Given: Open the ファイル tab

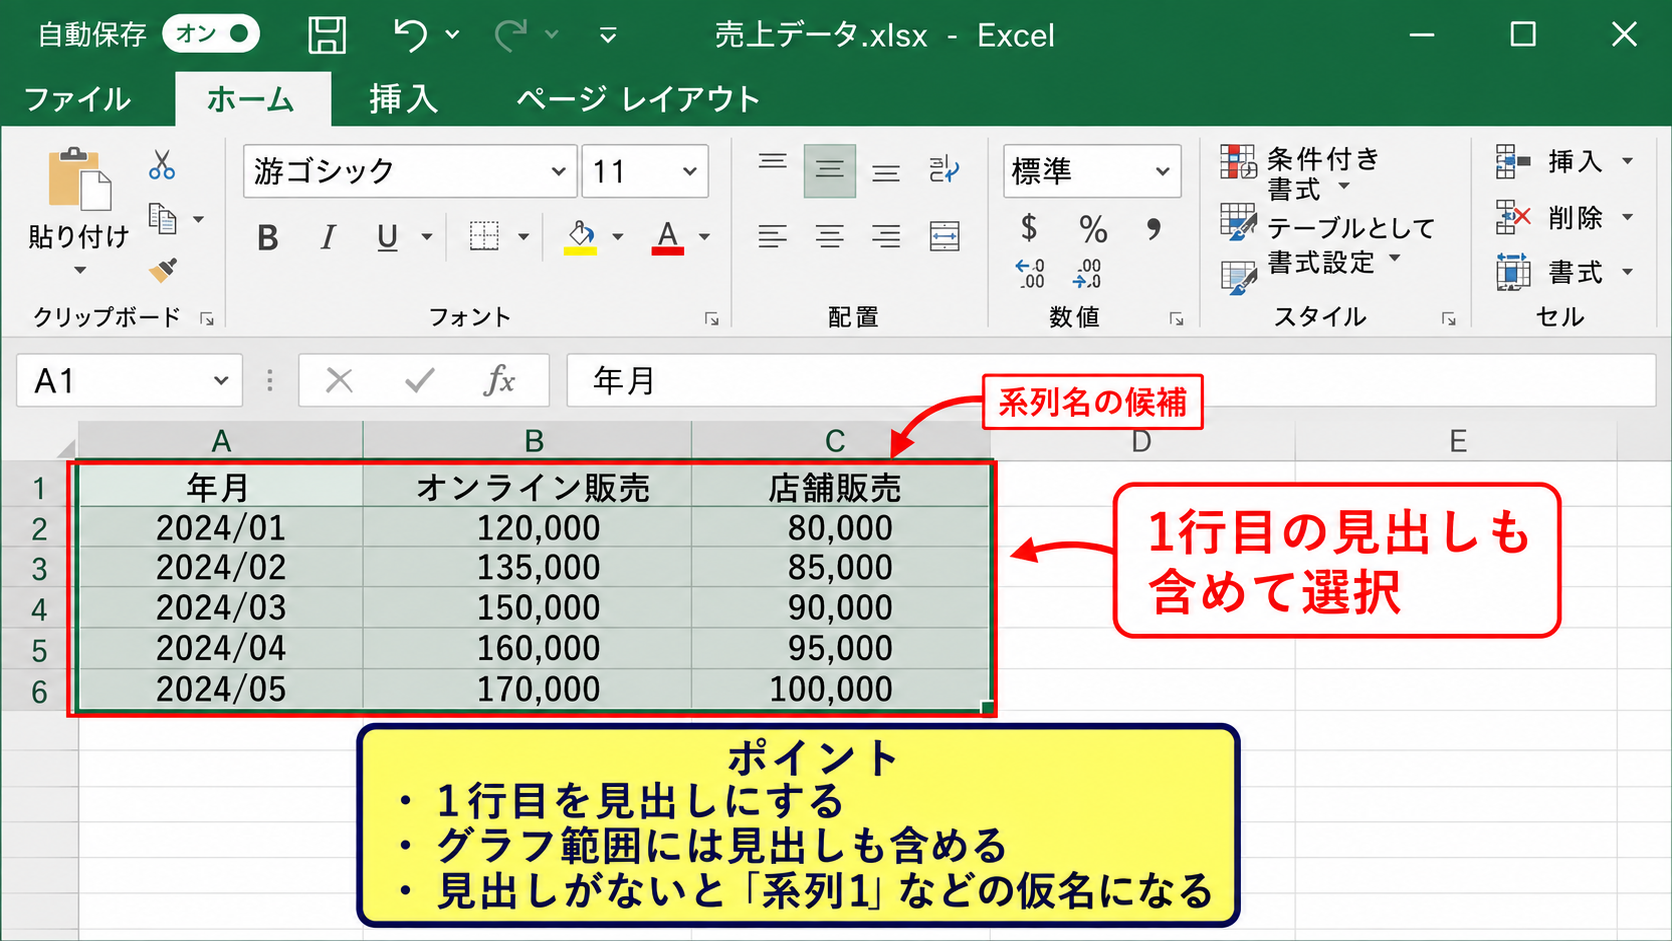Looking at the screenshot, I should 77,99.
